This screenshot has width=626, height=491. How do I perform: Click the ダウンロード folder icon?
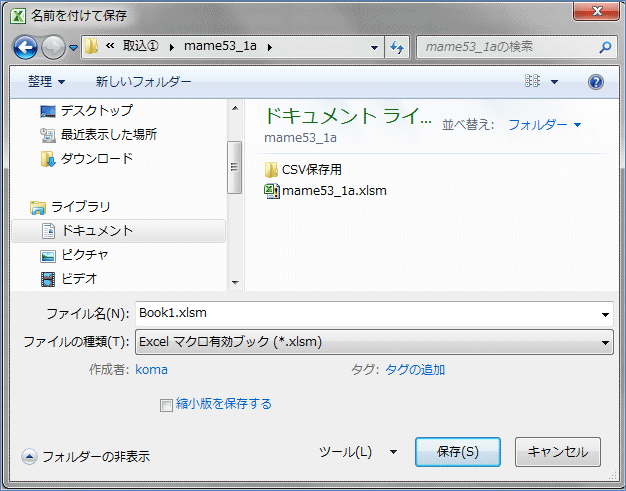point(48,159)
